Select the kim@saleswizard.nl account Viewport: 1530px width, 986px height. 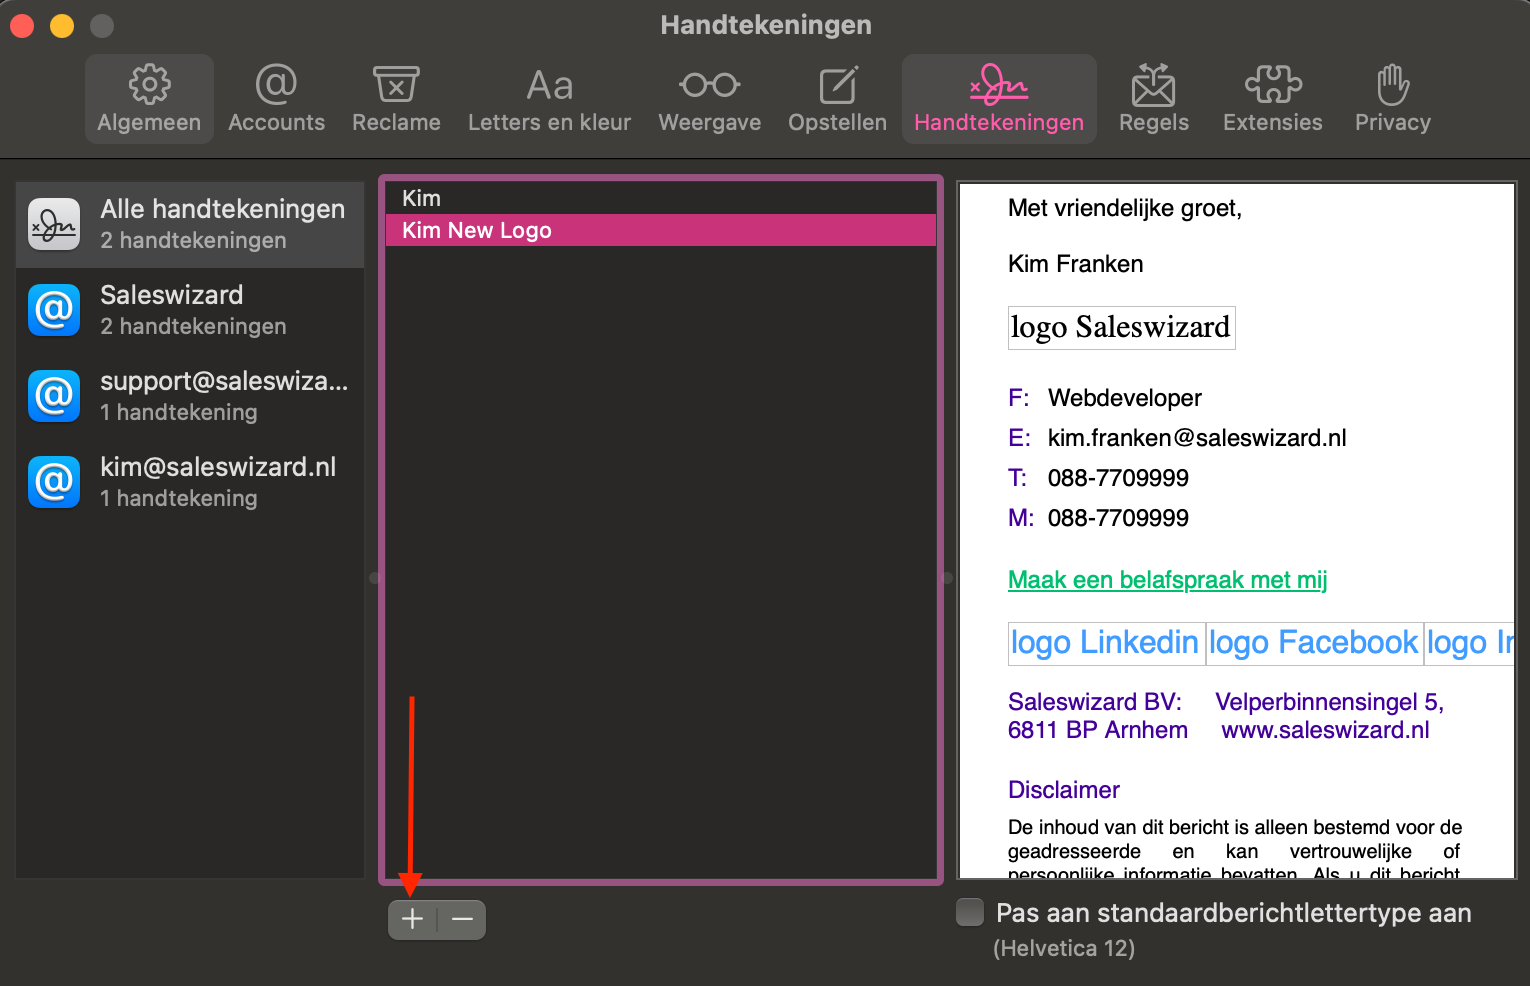point(190,482)
